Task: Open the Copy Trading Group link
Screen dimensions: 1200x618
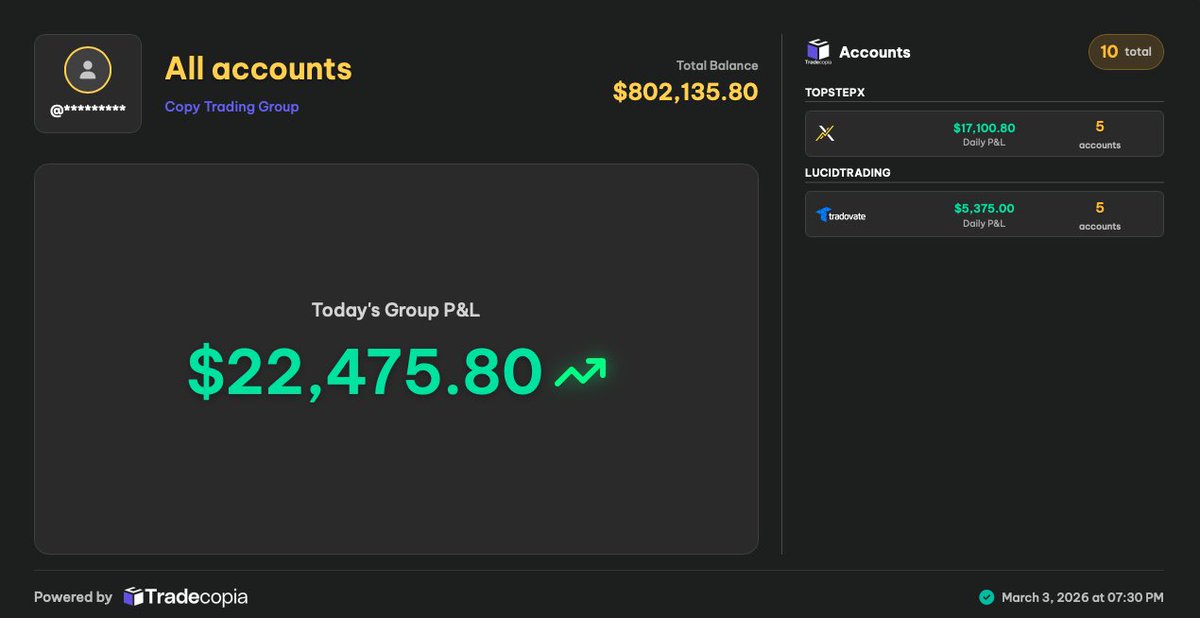Action: coord(232,106)
